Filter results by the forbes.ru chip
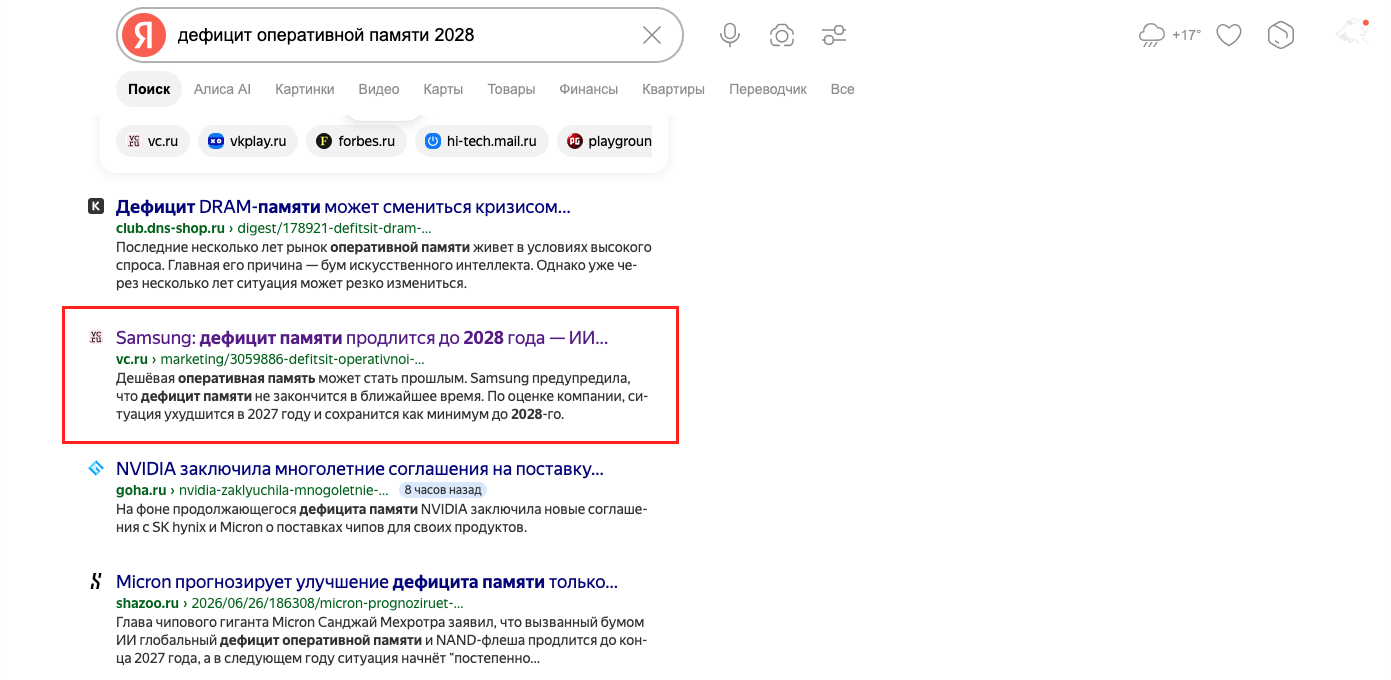 356,141
